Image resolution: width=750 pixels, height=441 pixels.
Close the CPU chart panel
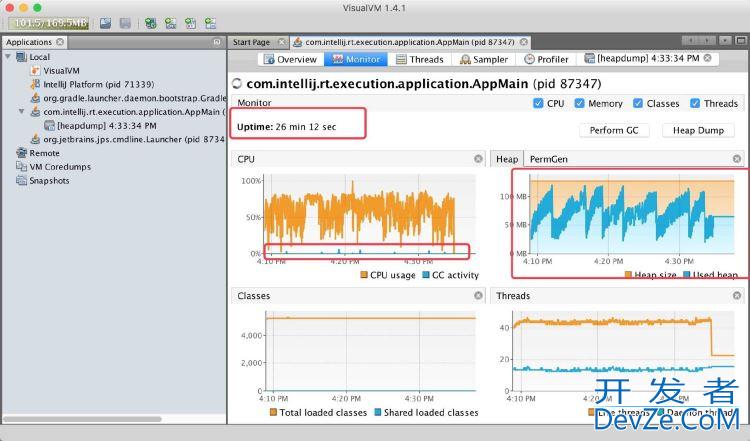click(x=478, y=159)
